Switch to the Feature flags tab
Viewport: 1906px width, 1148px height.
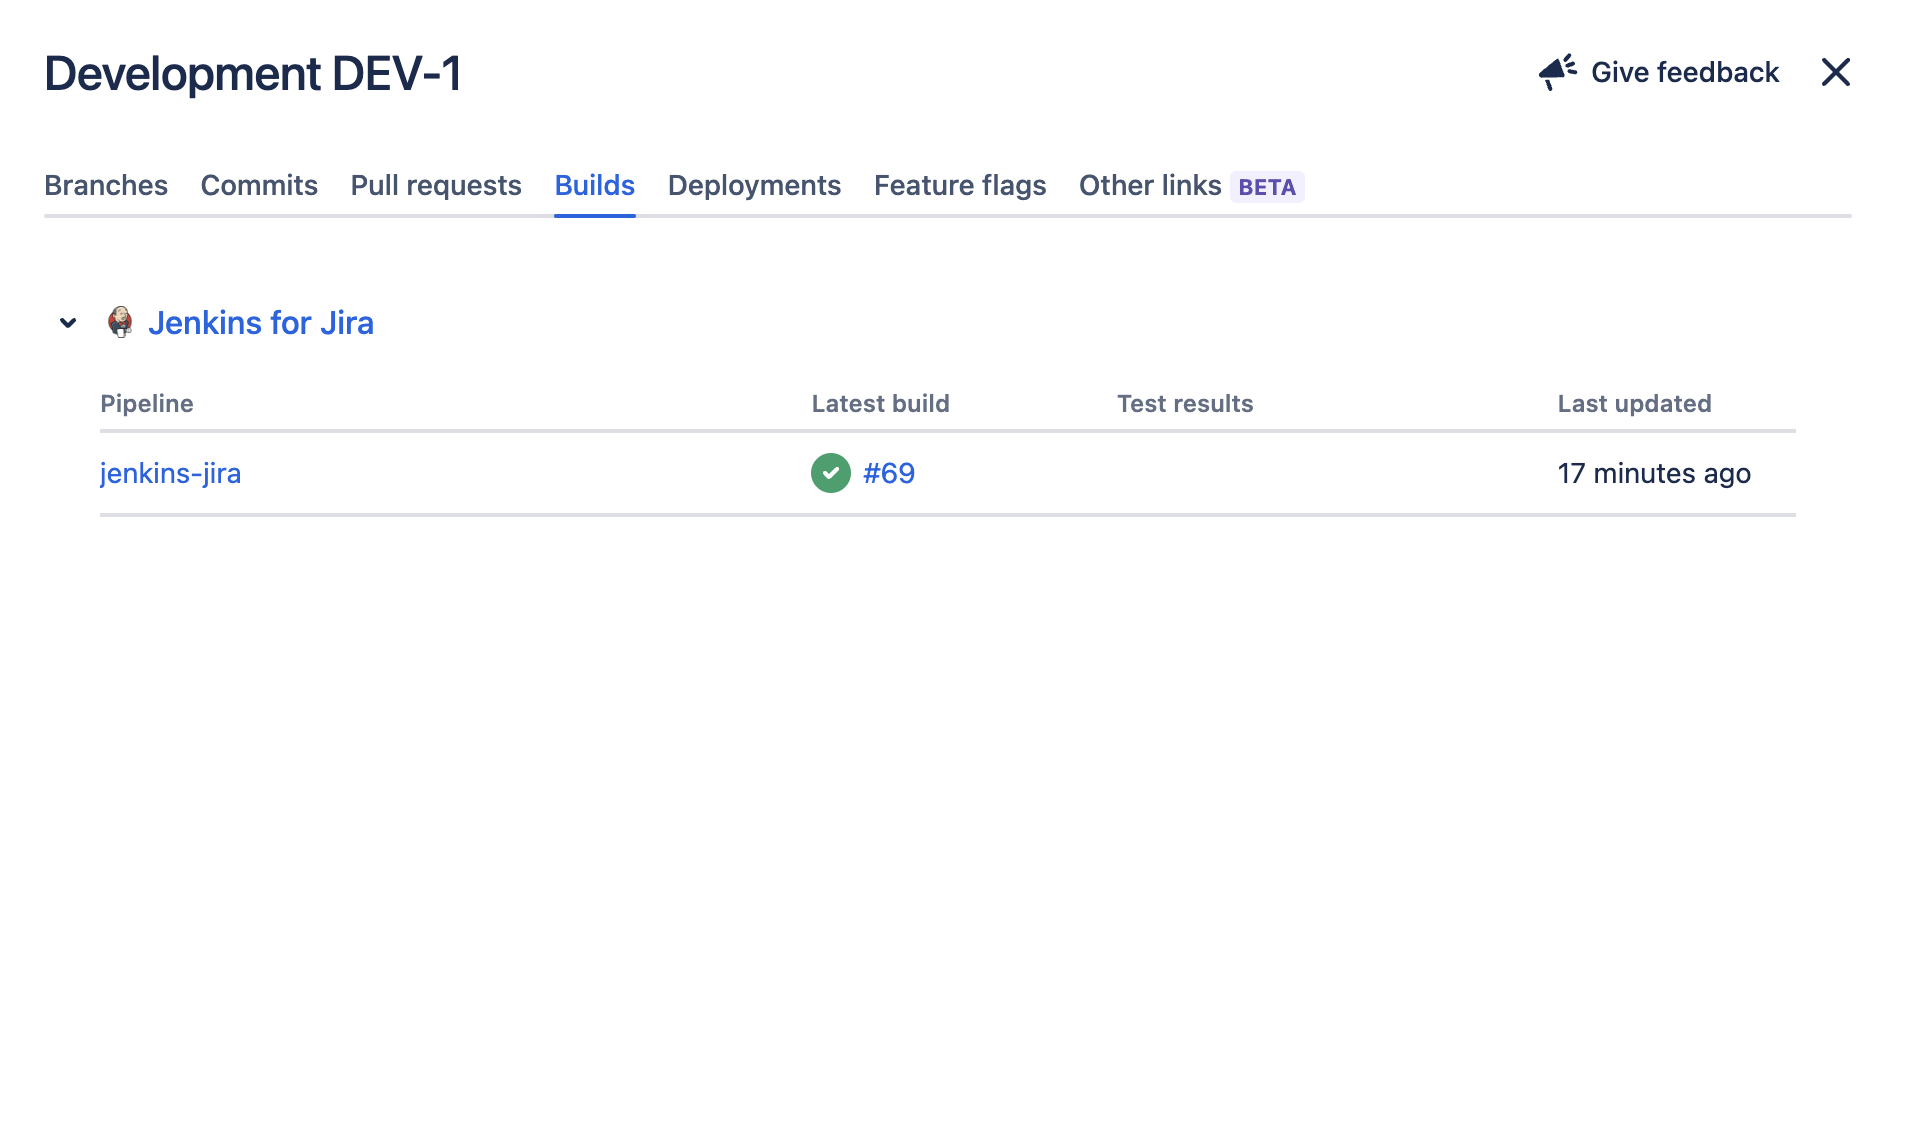click(960, 185)
